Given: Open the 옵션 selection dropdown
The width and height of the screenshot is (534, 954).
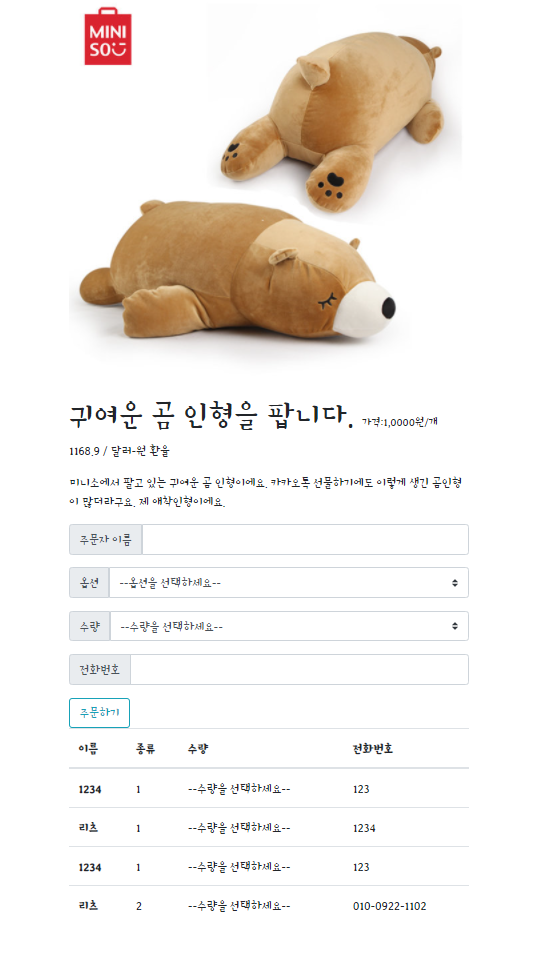Looking at the screenshot, I should [x=289, y=583].
